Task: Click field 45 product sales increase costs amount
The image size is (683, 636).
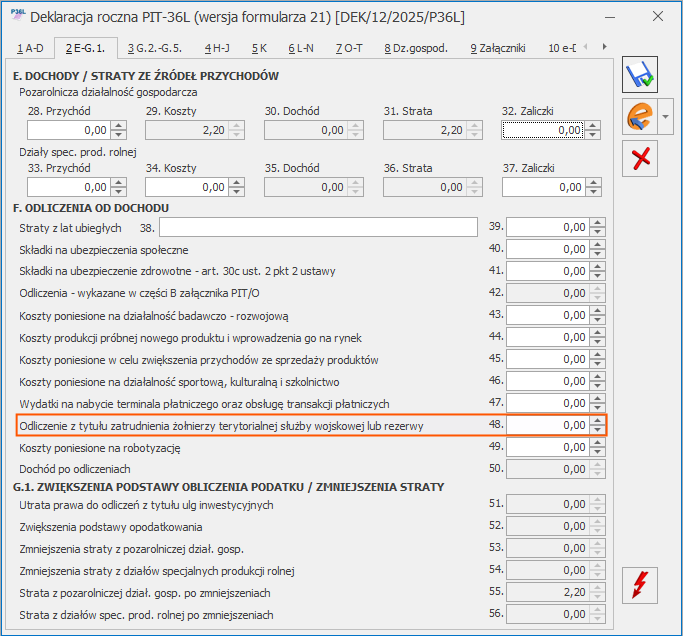Action: point(548,359)
